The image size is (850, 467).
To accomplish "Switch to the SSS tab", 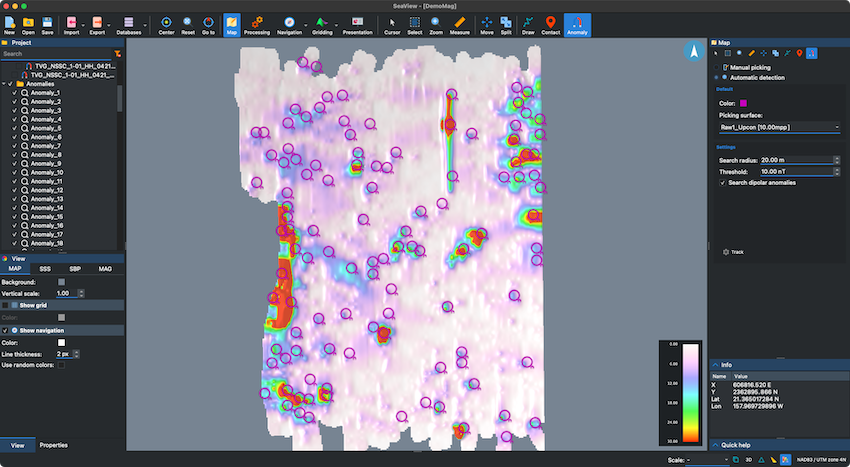I will [x=45, y=268].
